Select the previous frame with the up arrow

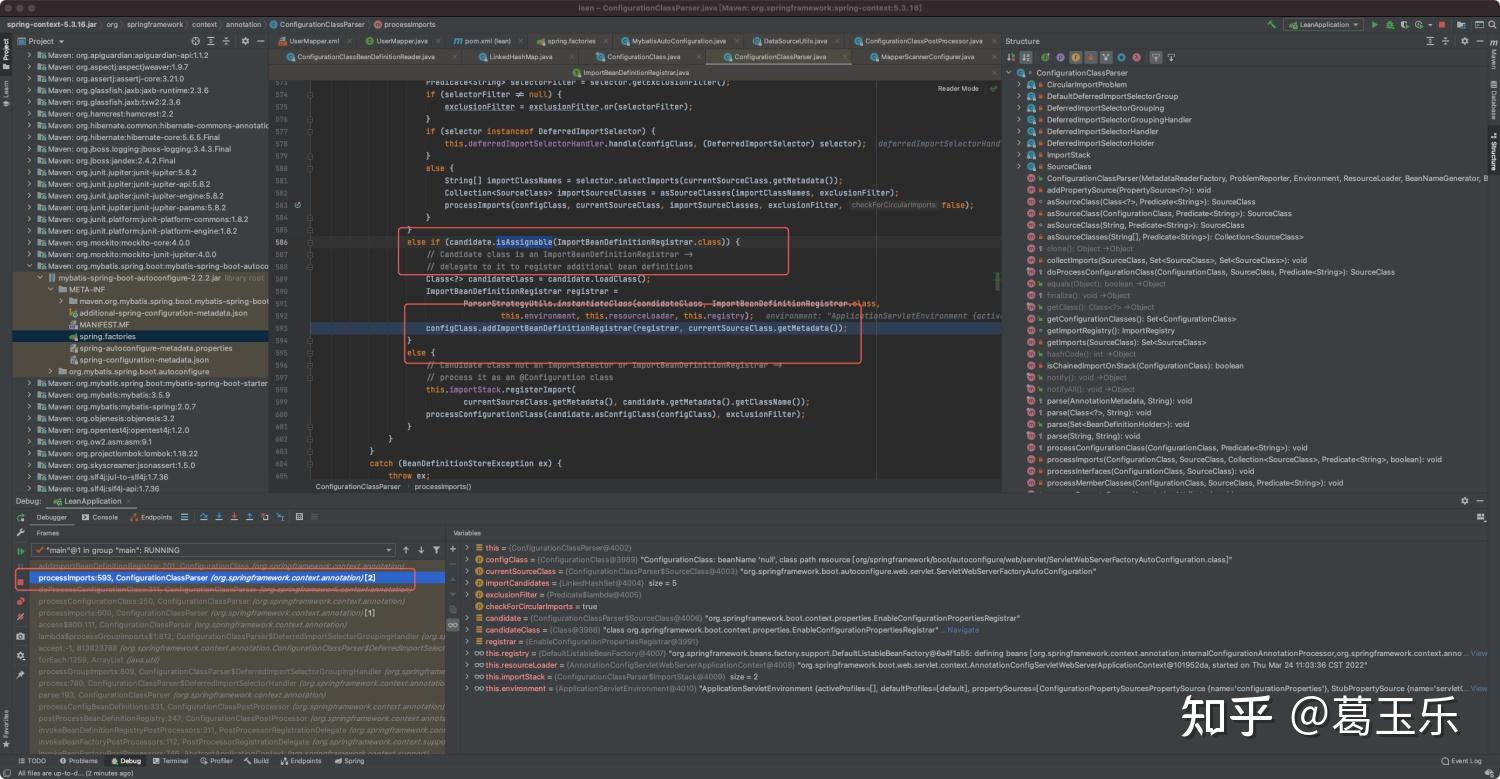pyautogui.click(x=406, y=550)
